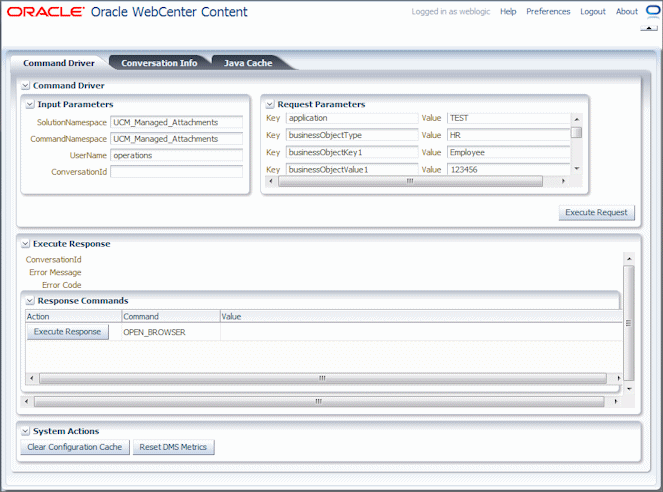Click Execute Response button for OPEN_BROWSER

pyautogui.click(x=68, y=332)
